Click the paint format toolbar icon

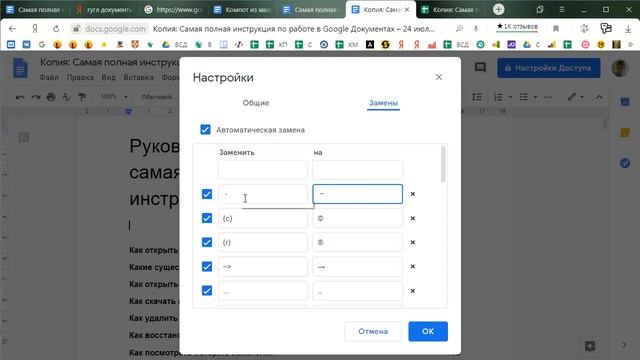point(82,97)
